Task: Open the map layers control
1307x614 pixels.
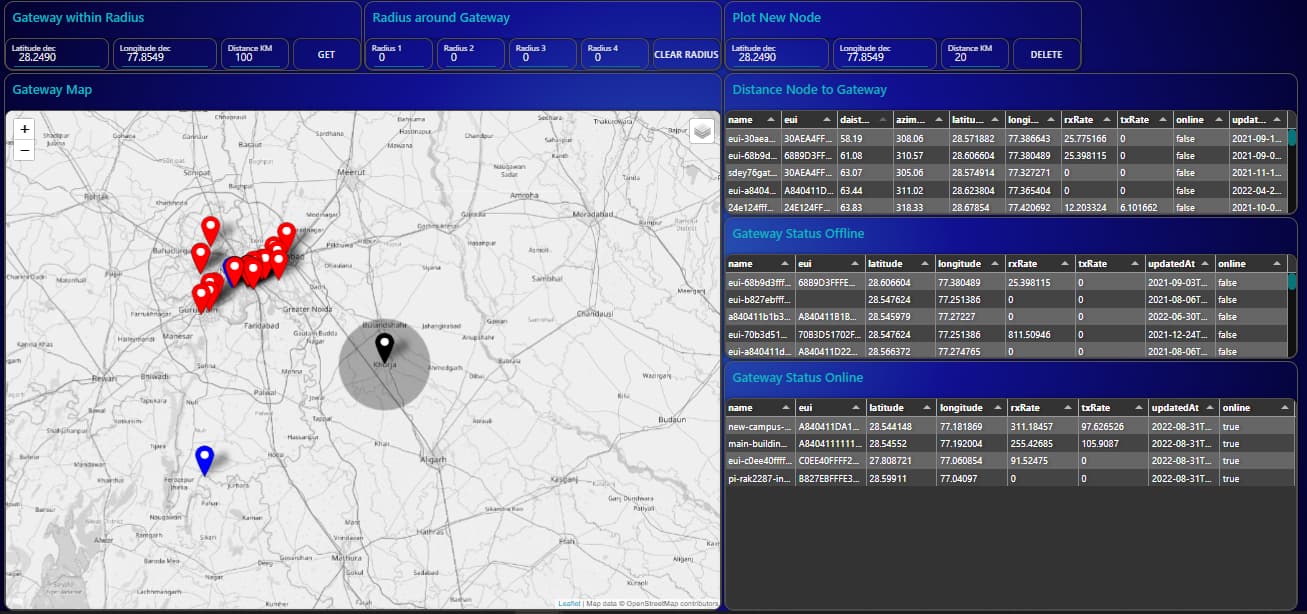Action: [x=701, y=131]
